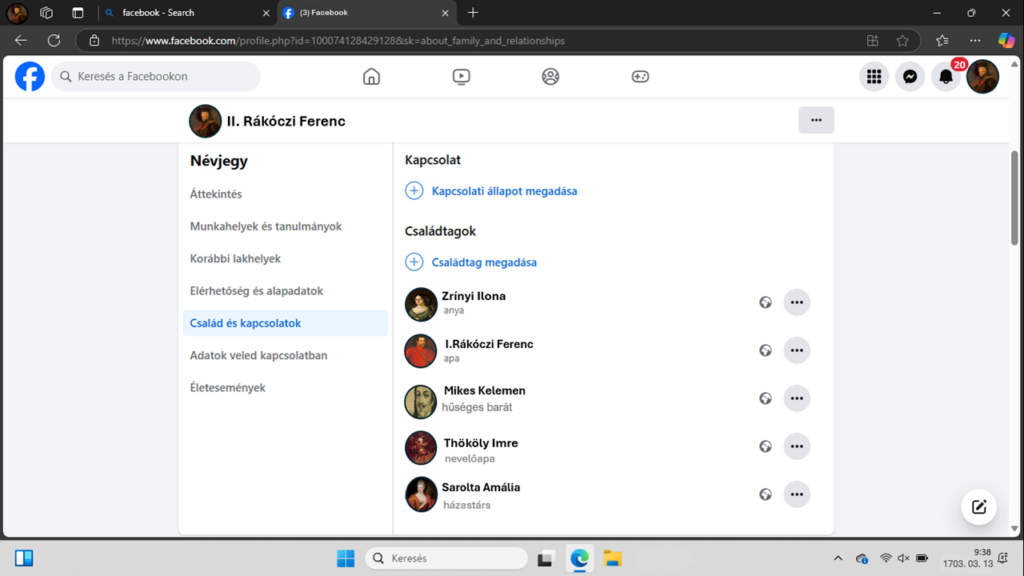Select Család és kapcsolatok section
This screenshot has height=576, width=1024.
[285, 323]
